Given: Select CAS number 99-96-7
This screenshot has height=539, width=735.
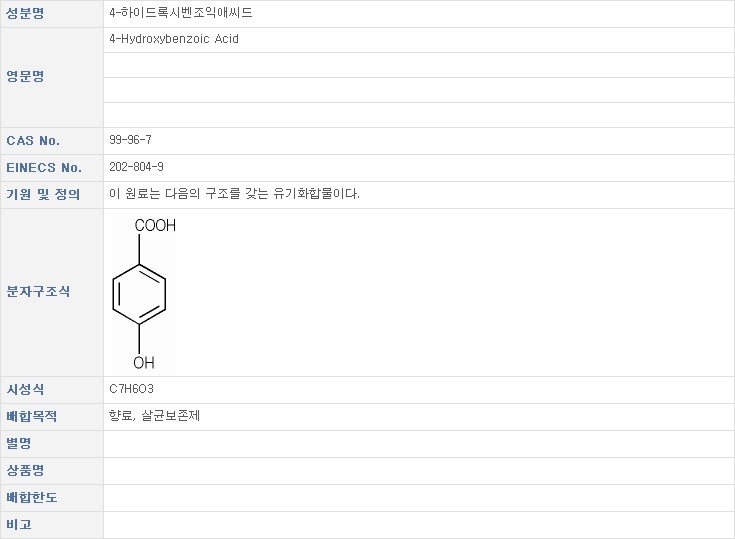Looking at the screenshot, I should (x=130, y=141).
